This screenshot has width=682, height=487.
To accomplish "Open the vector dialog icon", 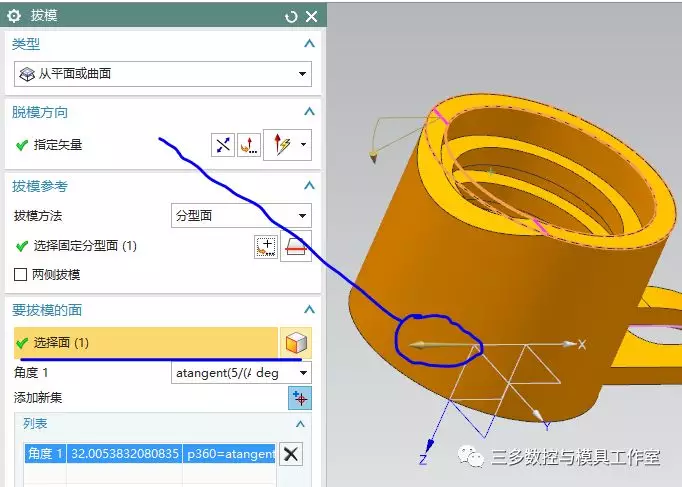I will [x=249, y=145].
